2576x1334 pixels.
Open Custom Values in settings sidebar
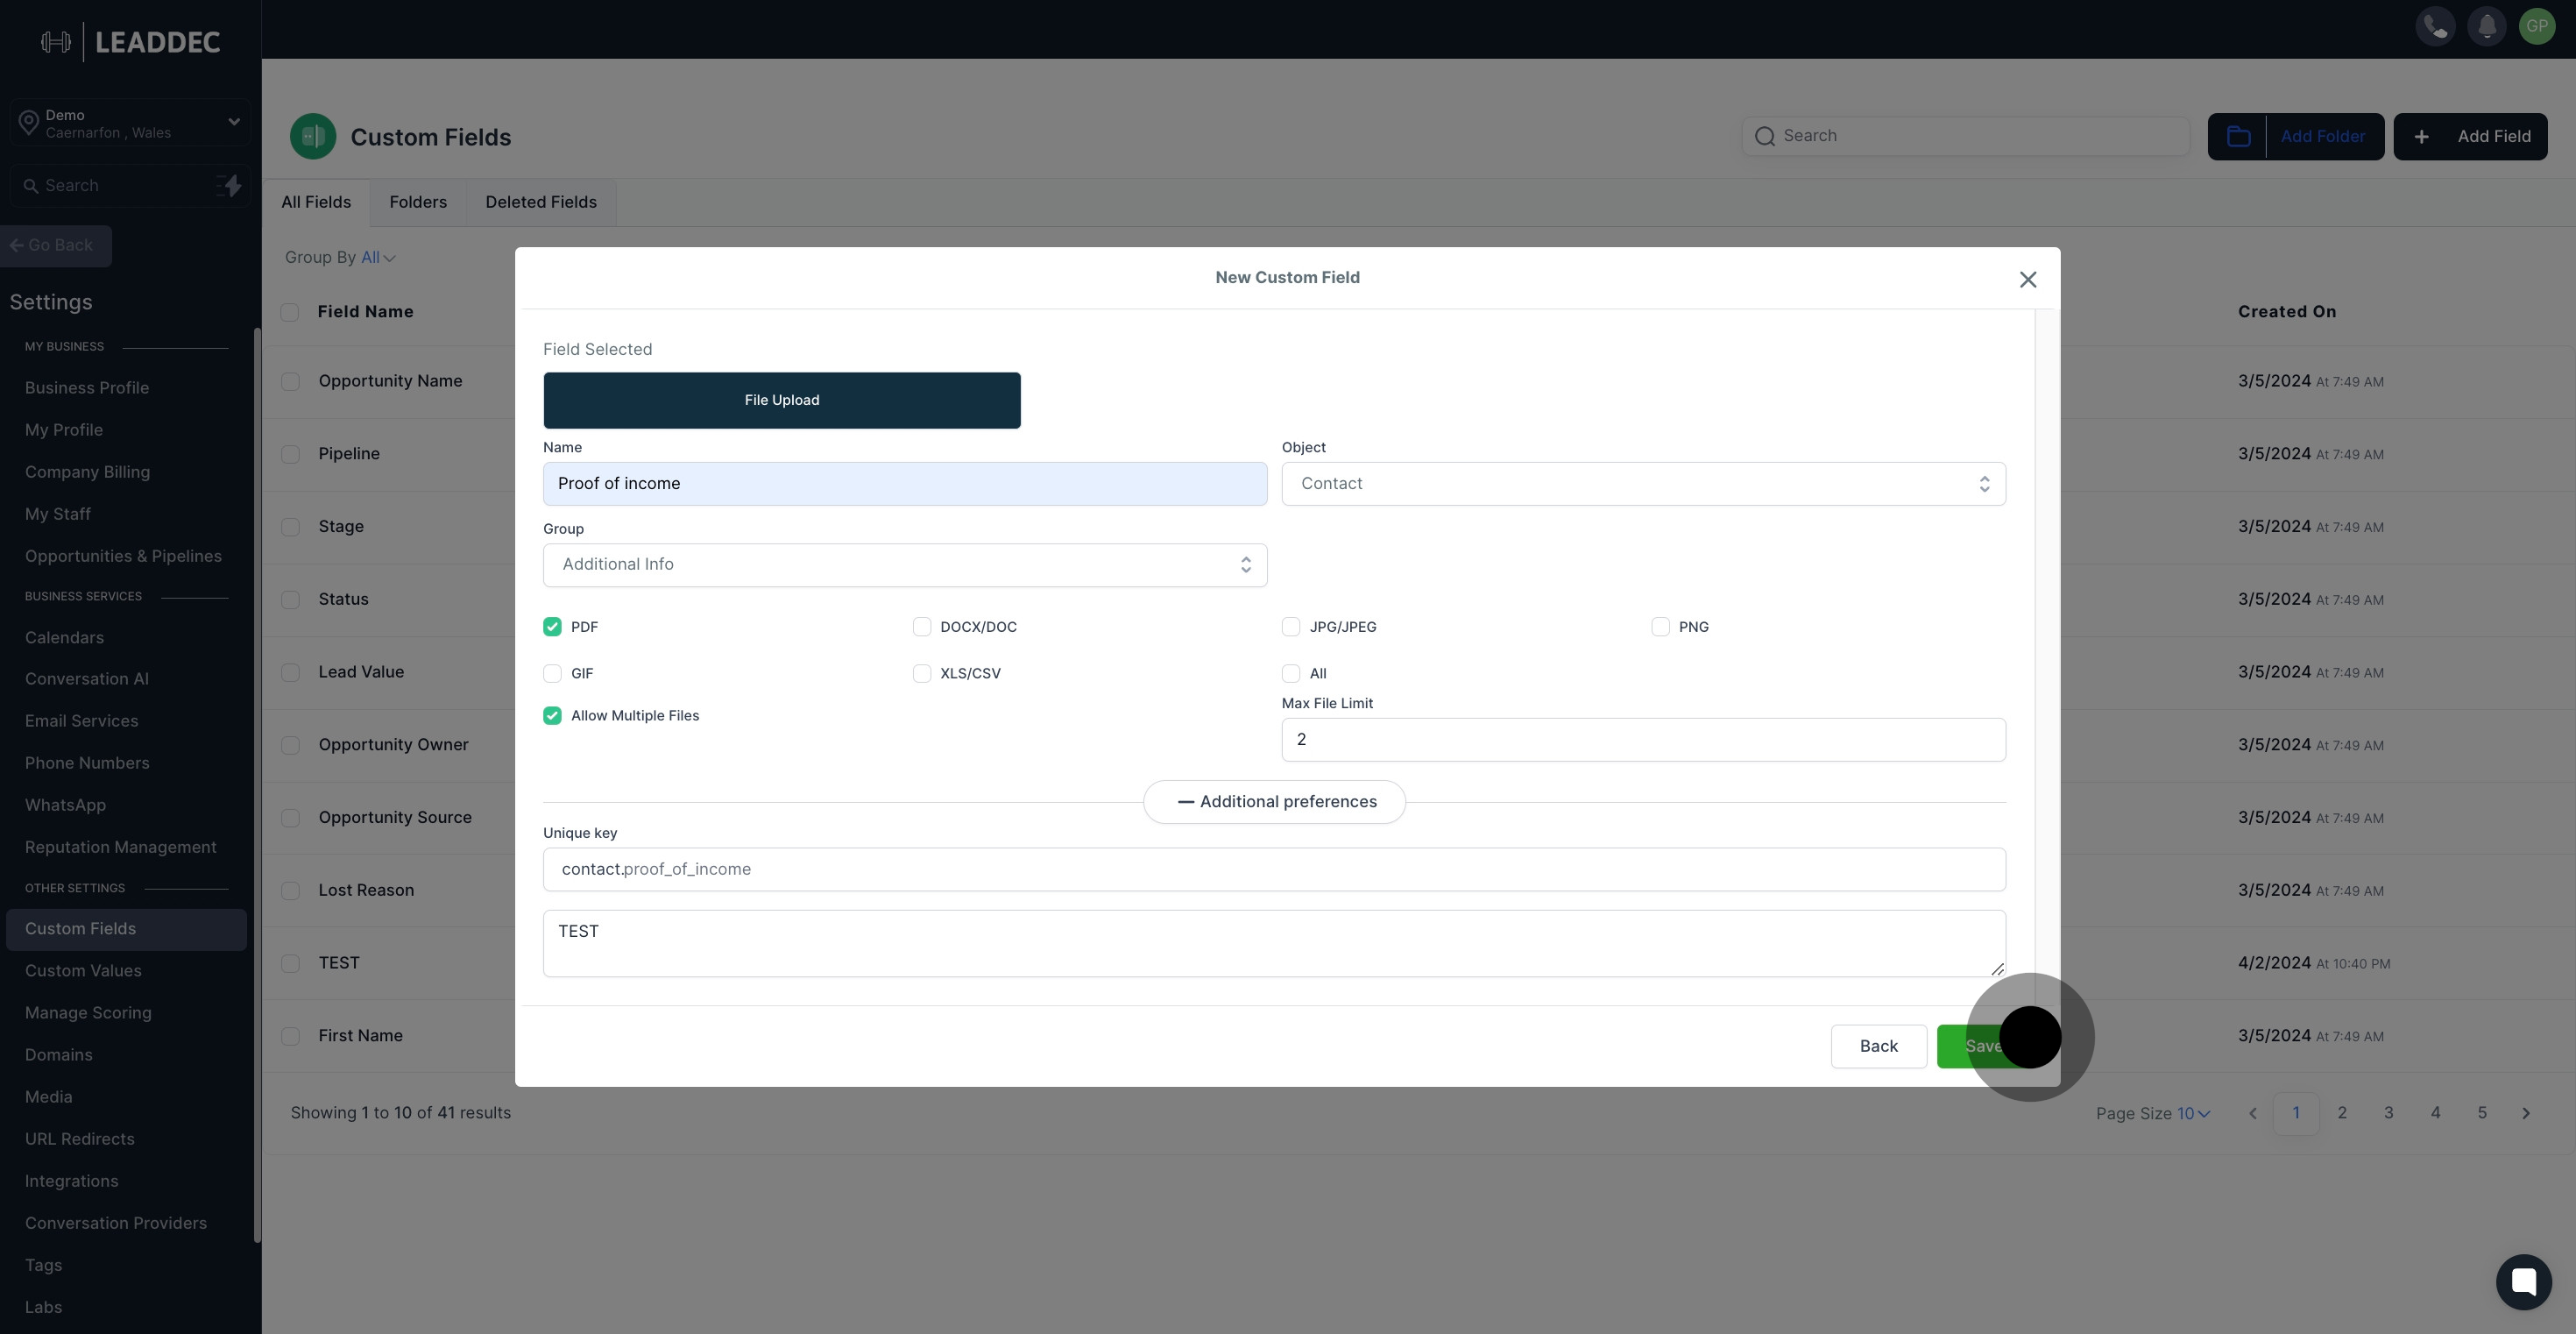(83, 971)
